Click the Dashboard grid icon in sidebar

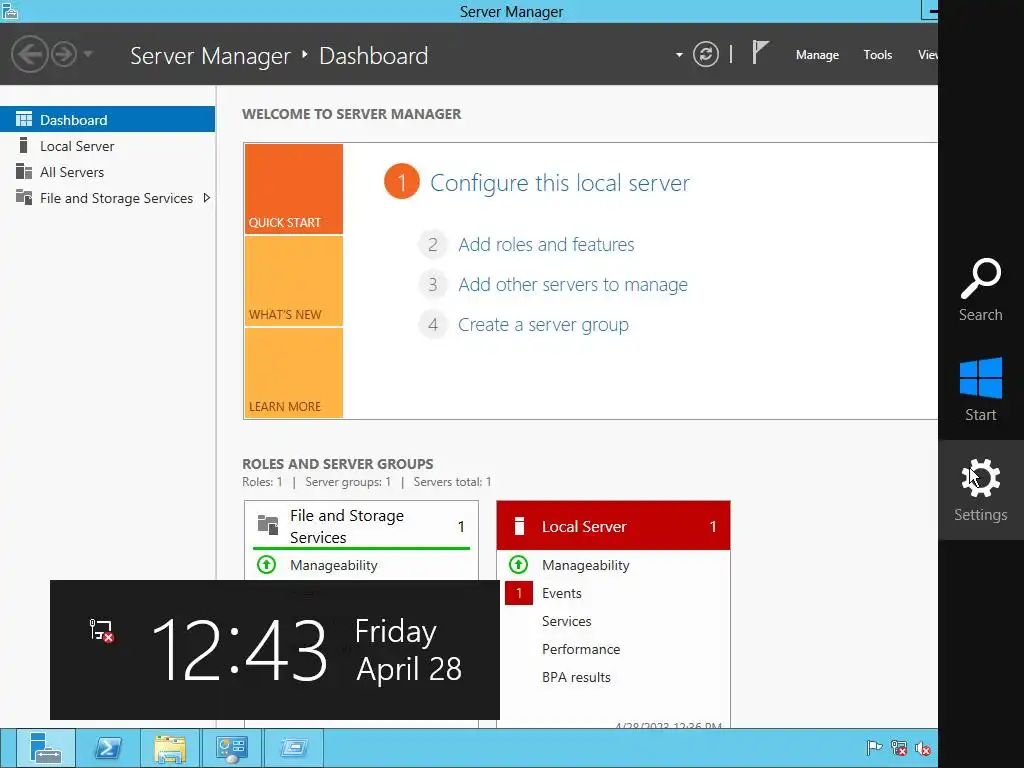(24, 119)
